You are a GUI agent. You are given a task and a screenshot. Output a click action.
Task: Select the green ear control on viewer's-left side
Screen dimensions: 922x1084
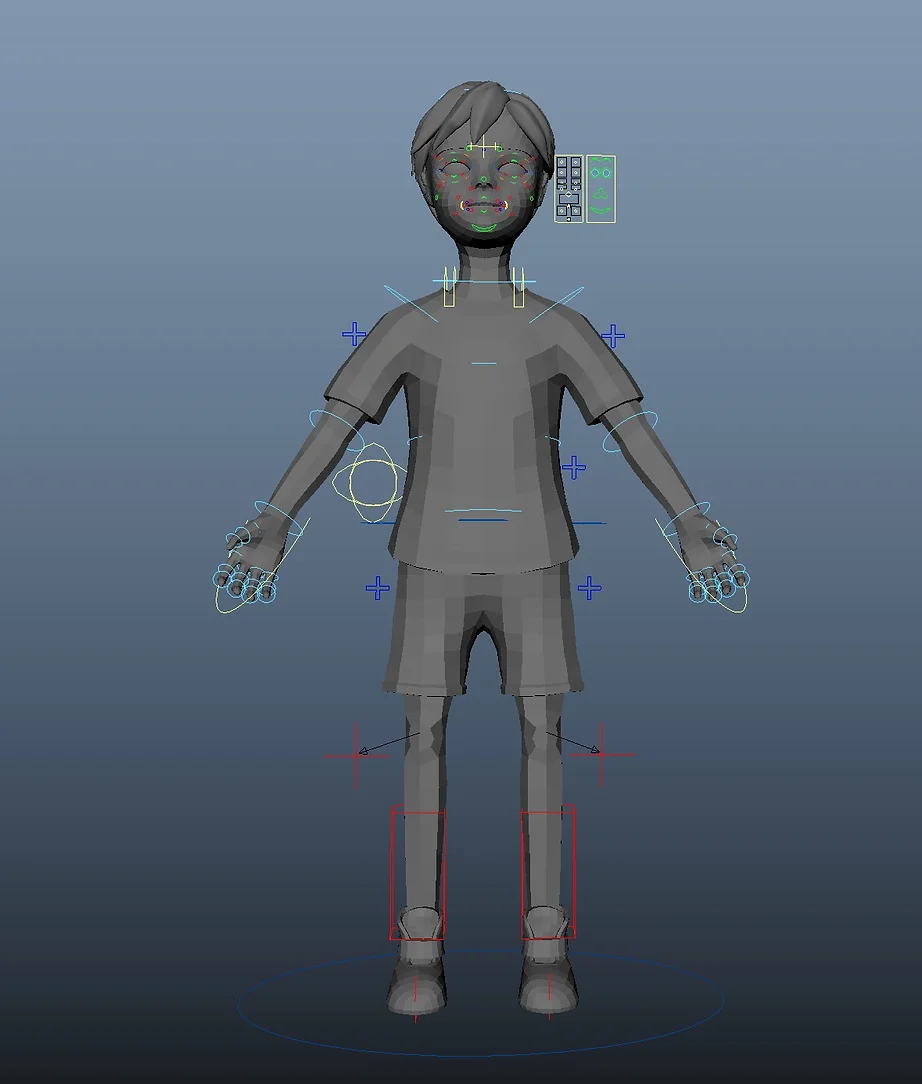pyautogui.click(x=438, y=199)
